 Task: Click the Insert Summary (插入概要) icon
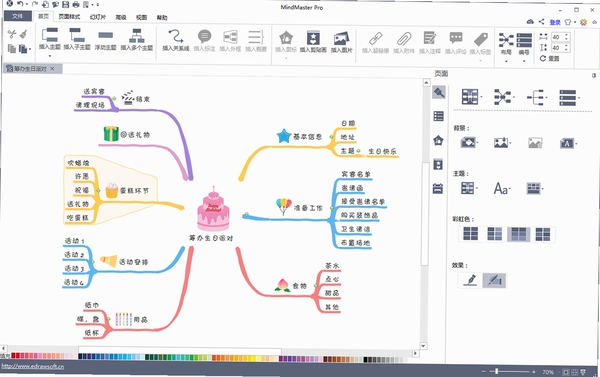(256, 37)
